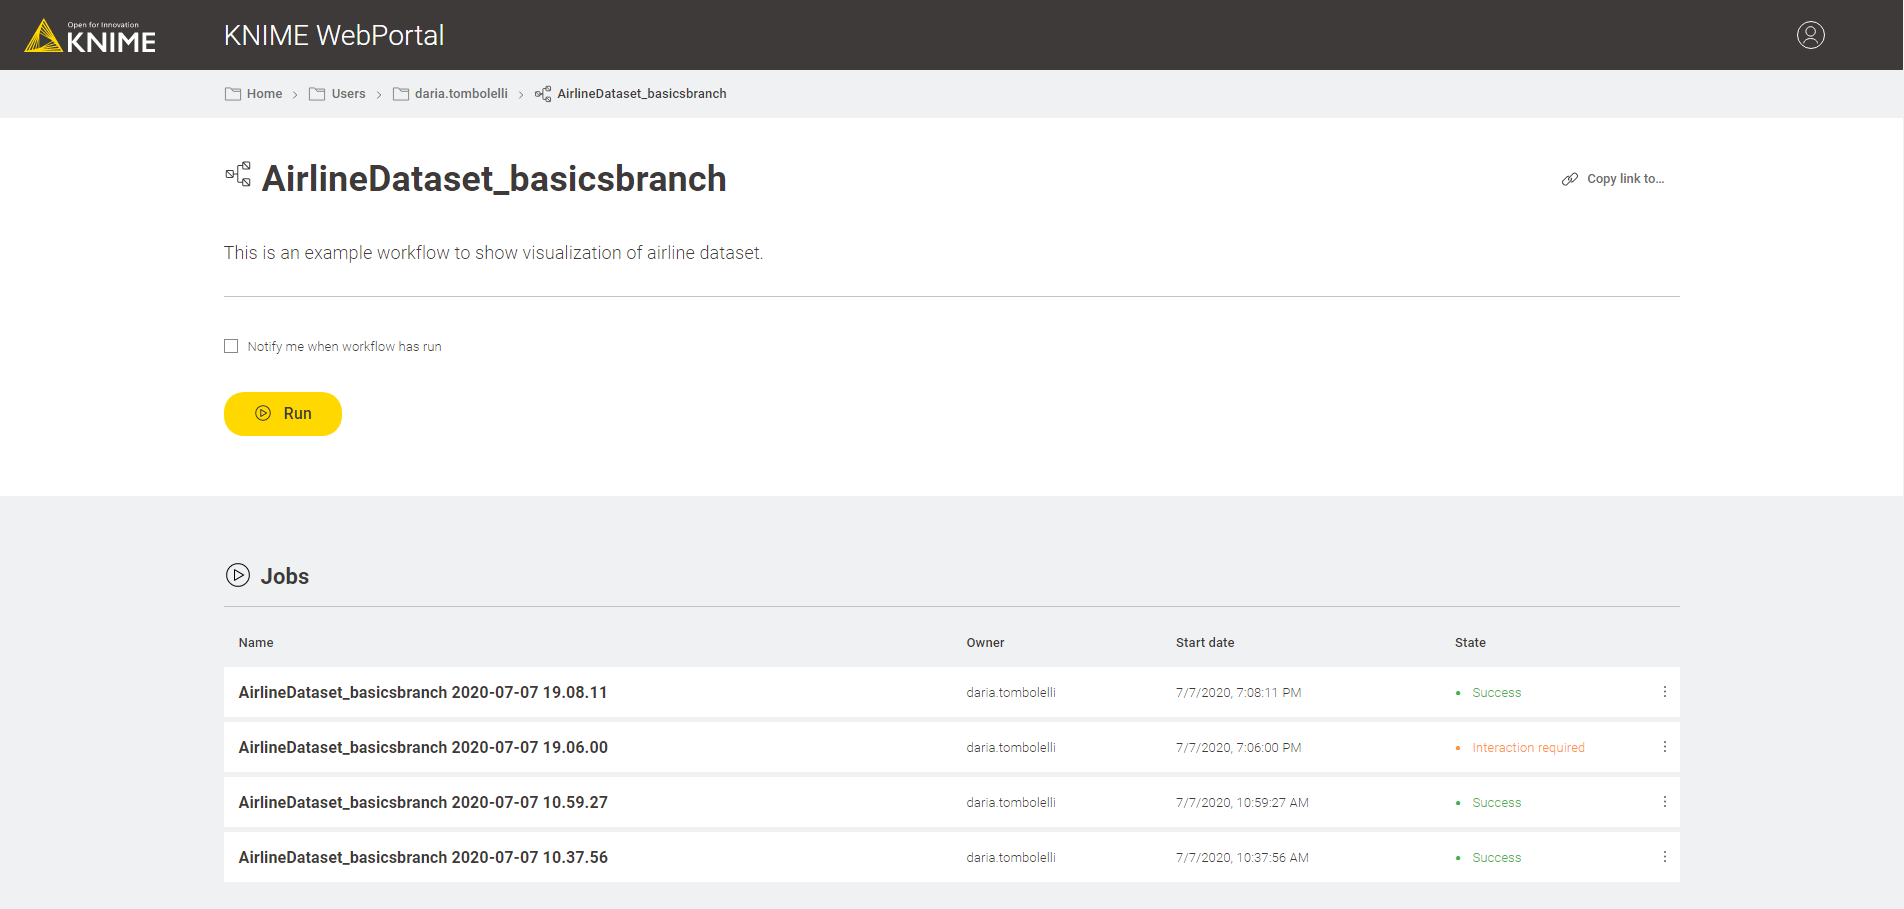The height and width of the screenshot is (909, 1904).
Task: Click start date 7/7/2020, 10:59:27 AM
Action: pos(1242,803)
